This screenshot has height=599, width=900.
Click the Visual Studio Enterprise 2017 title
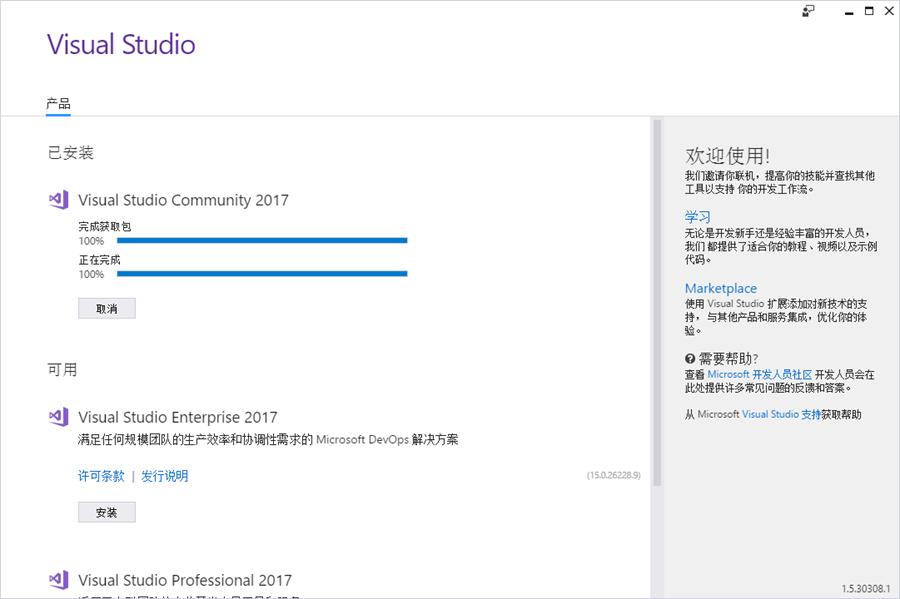click(177, 417)
